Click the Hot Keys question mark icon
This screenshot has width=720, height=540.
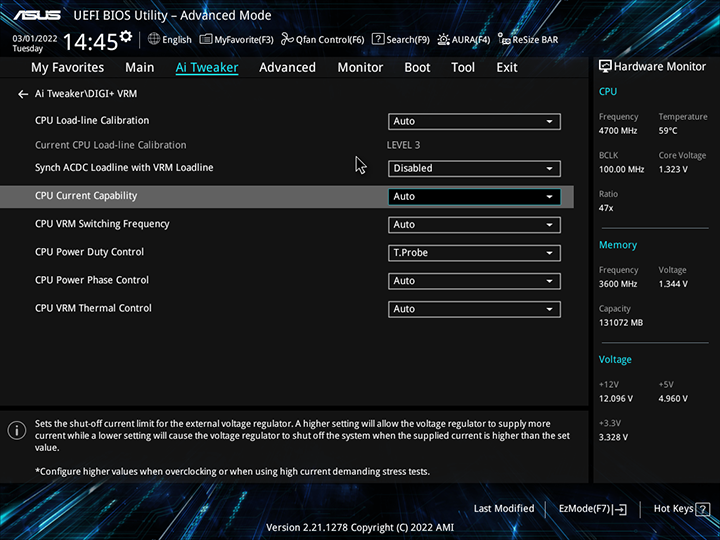(701, 509)
